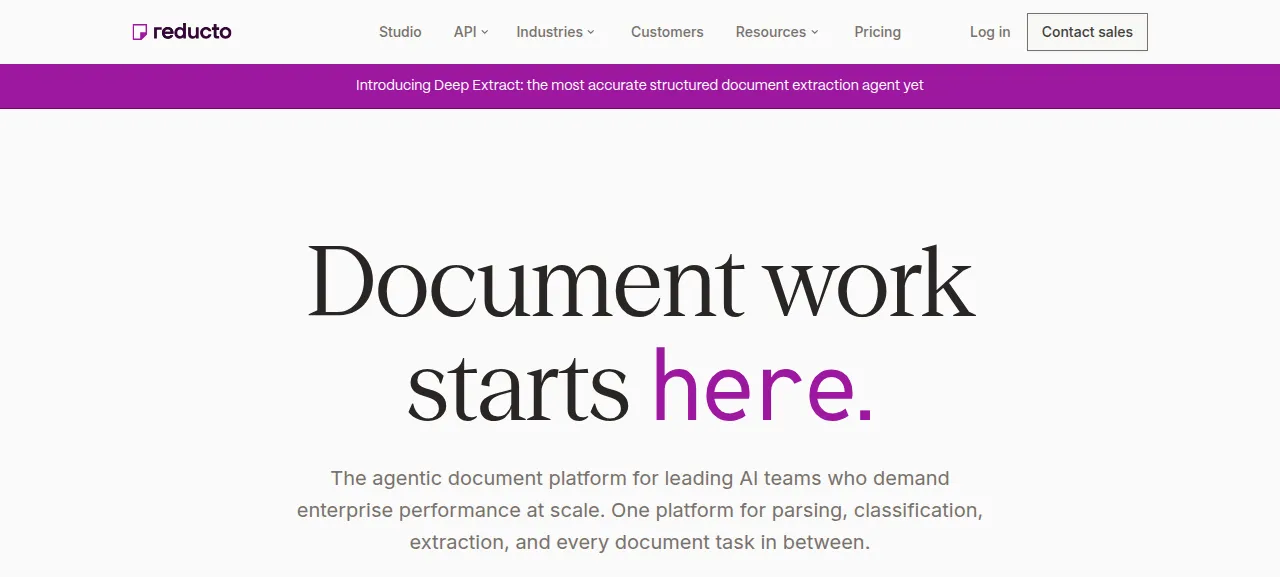Viewport: 1280px width, 577px height.
Task: Open the Deep Extract announcement banner
Action: click(640, 85)
